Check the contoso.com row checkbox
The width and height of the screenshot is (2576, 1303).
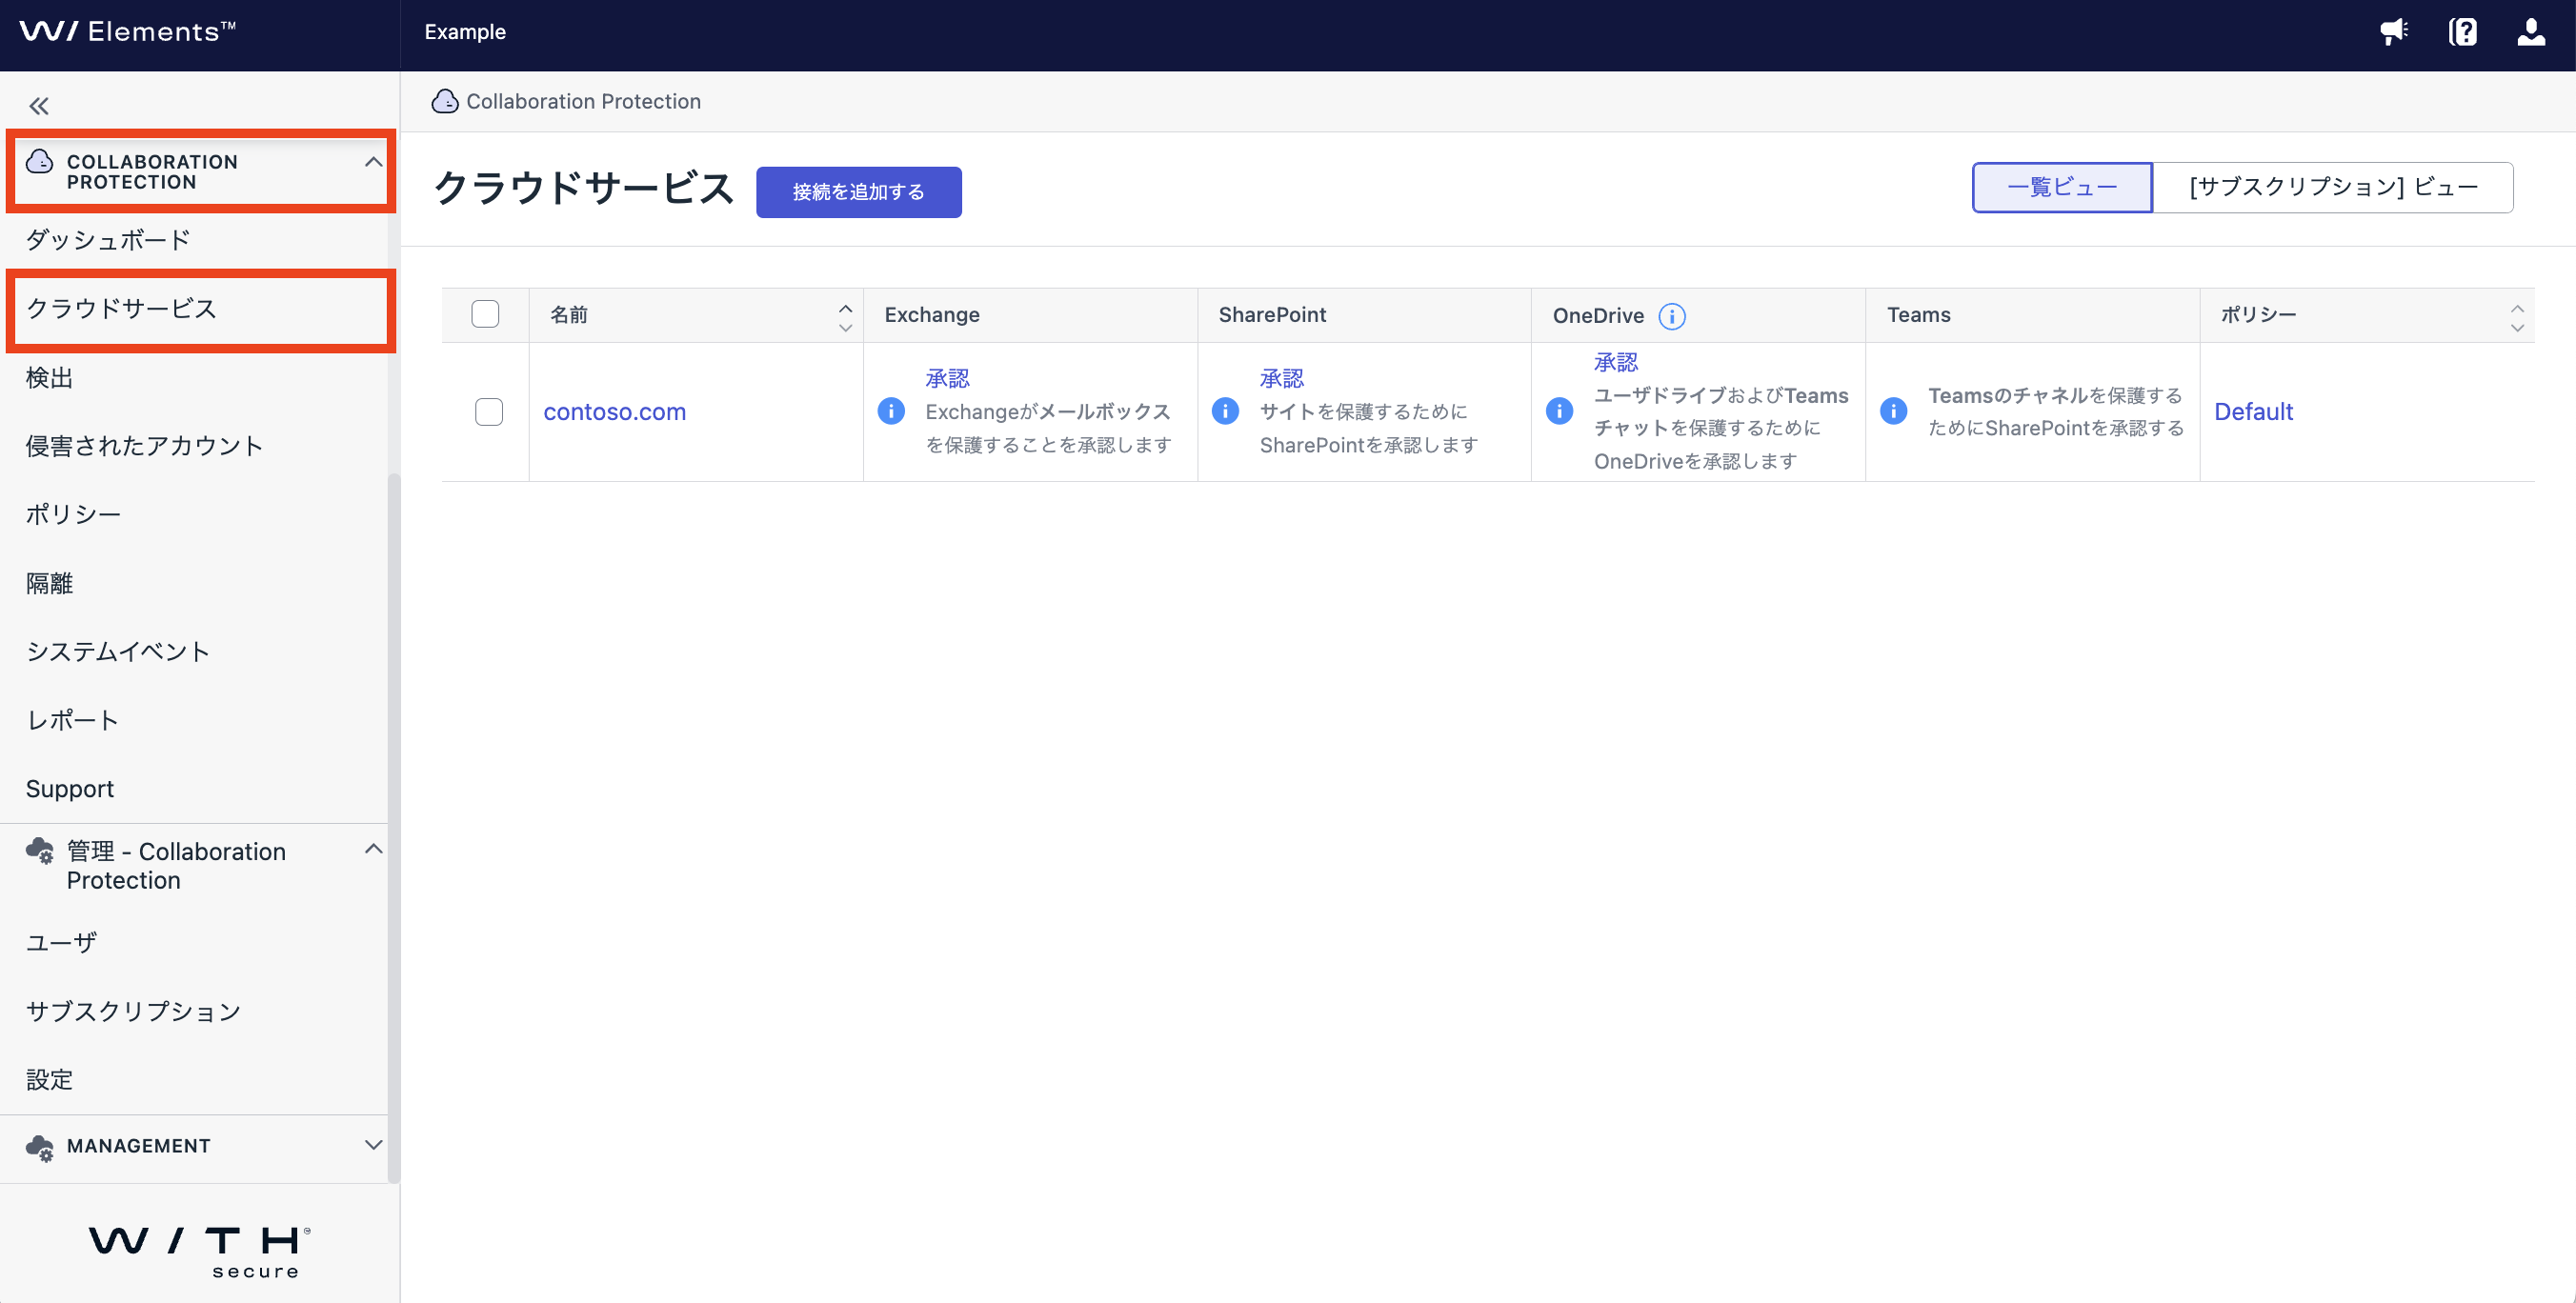click(x=489, y=412)
